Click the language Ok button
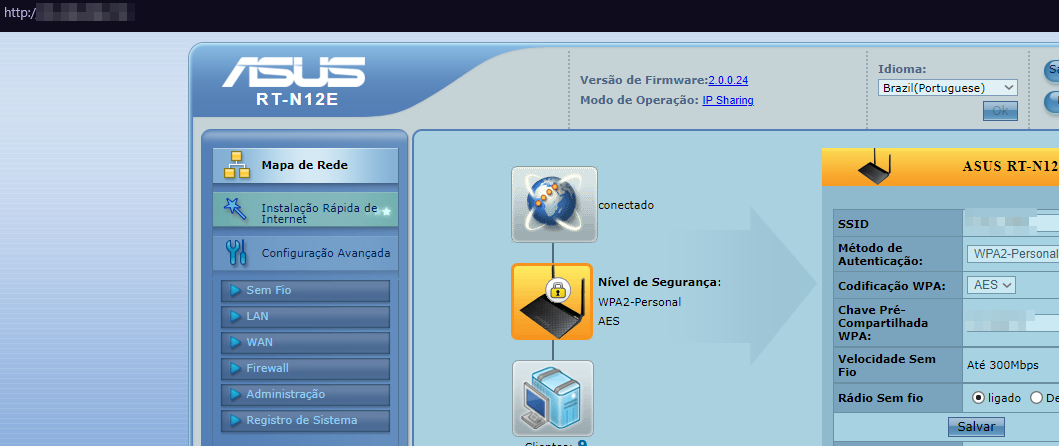This screenshot has height=446, width=1059. [1000, 111]
